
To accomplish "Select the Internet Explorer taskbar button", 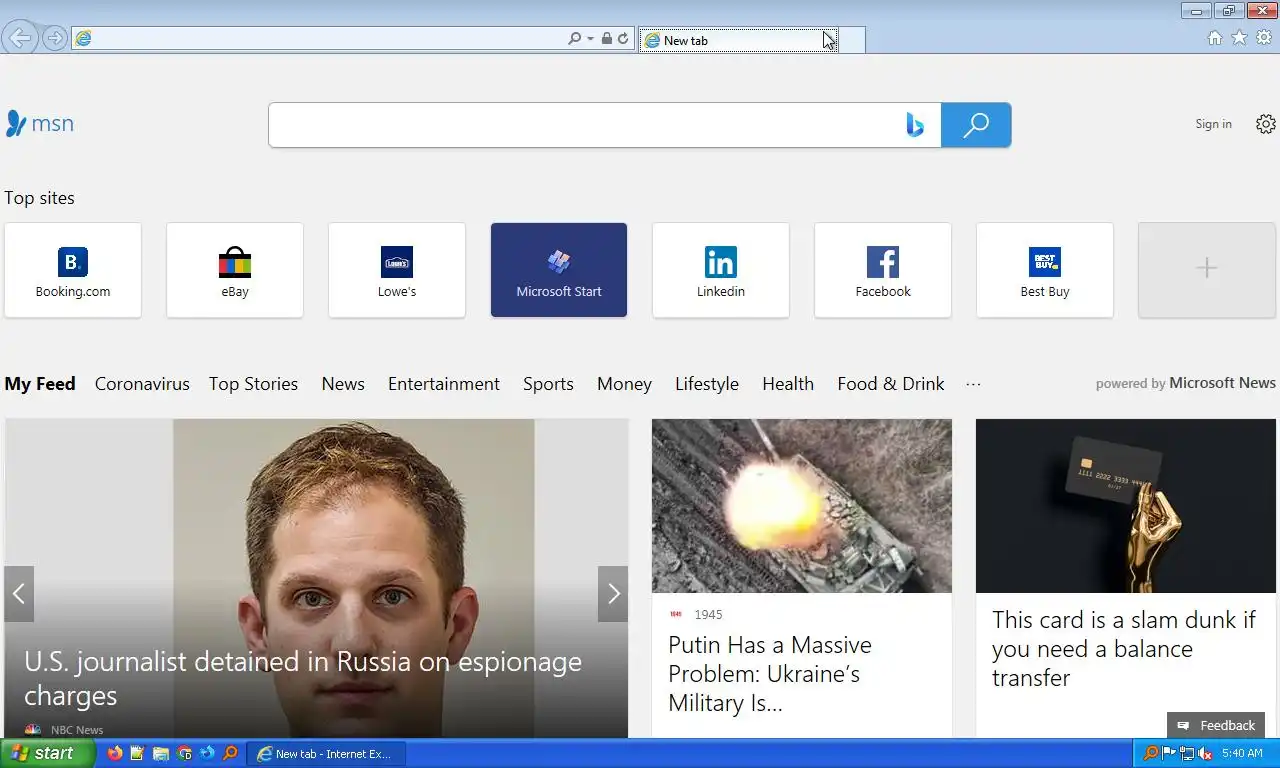I will click(x=326, y=754).
